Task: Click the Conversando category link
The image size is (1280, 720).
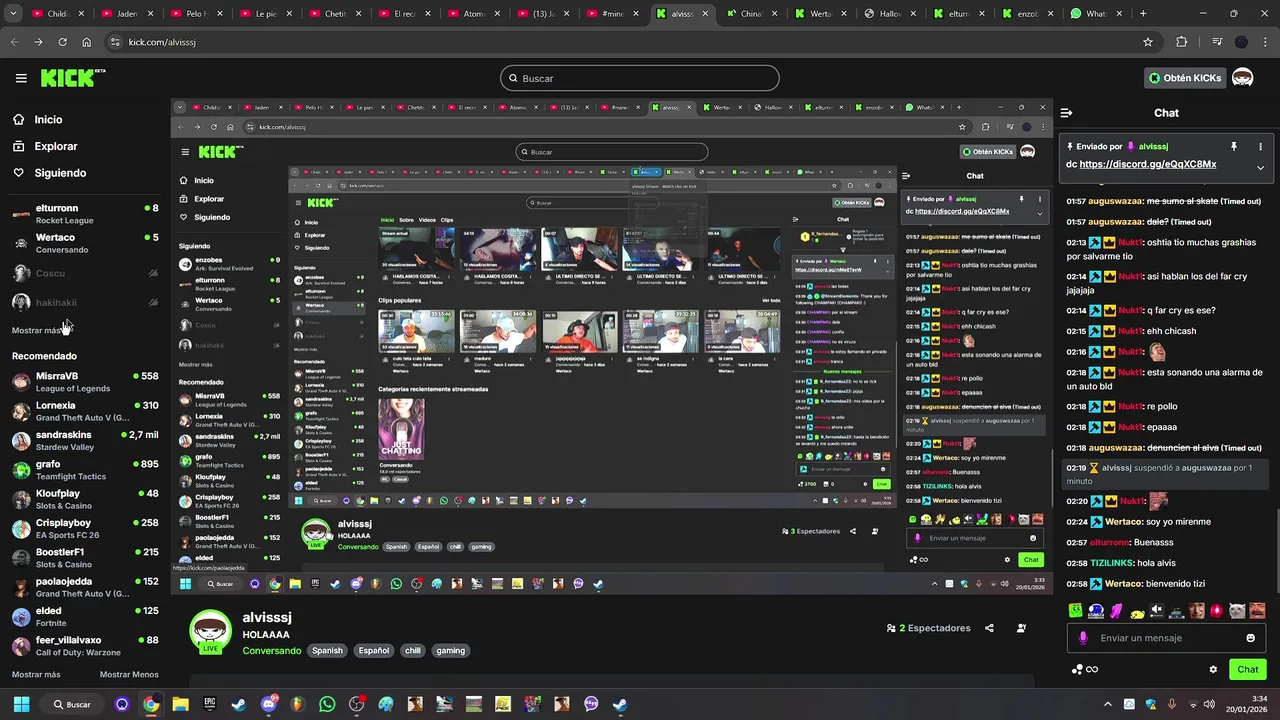Action: [x=271, y=651]
